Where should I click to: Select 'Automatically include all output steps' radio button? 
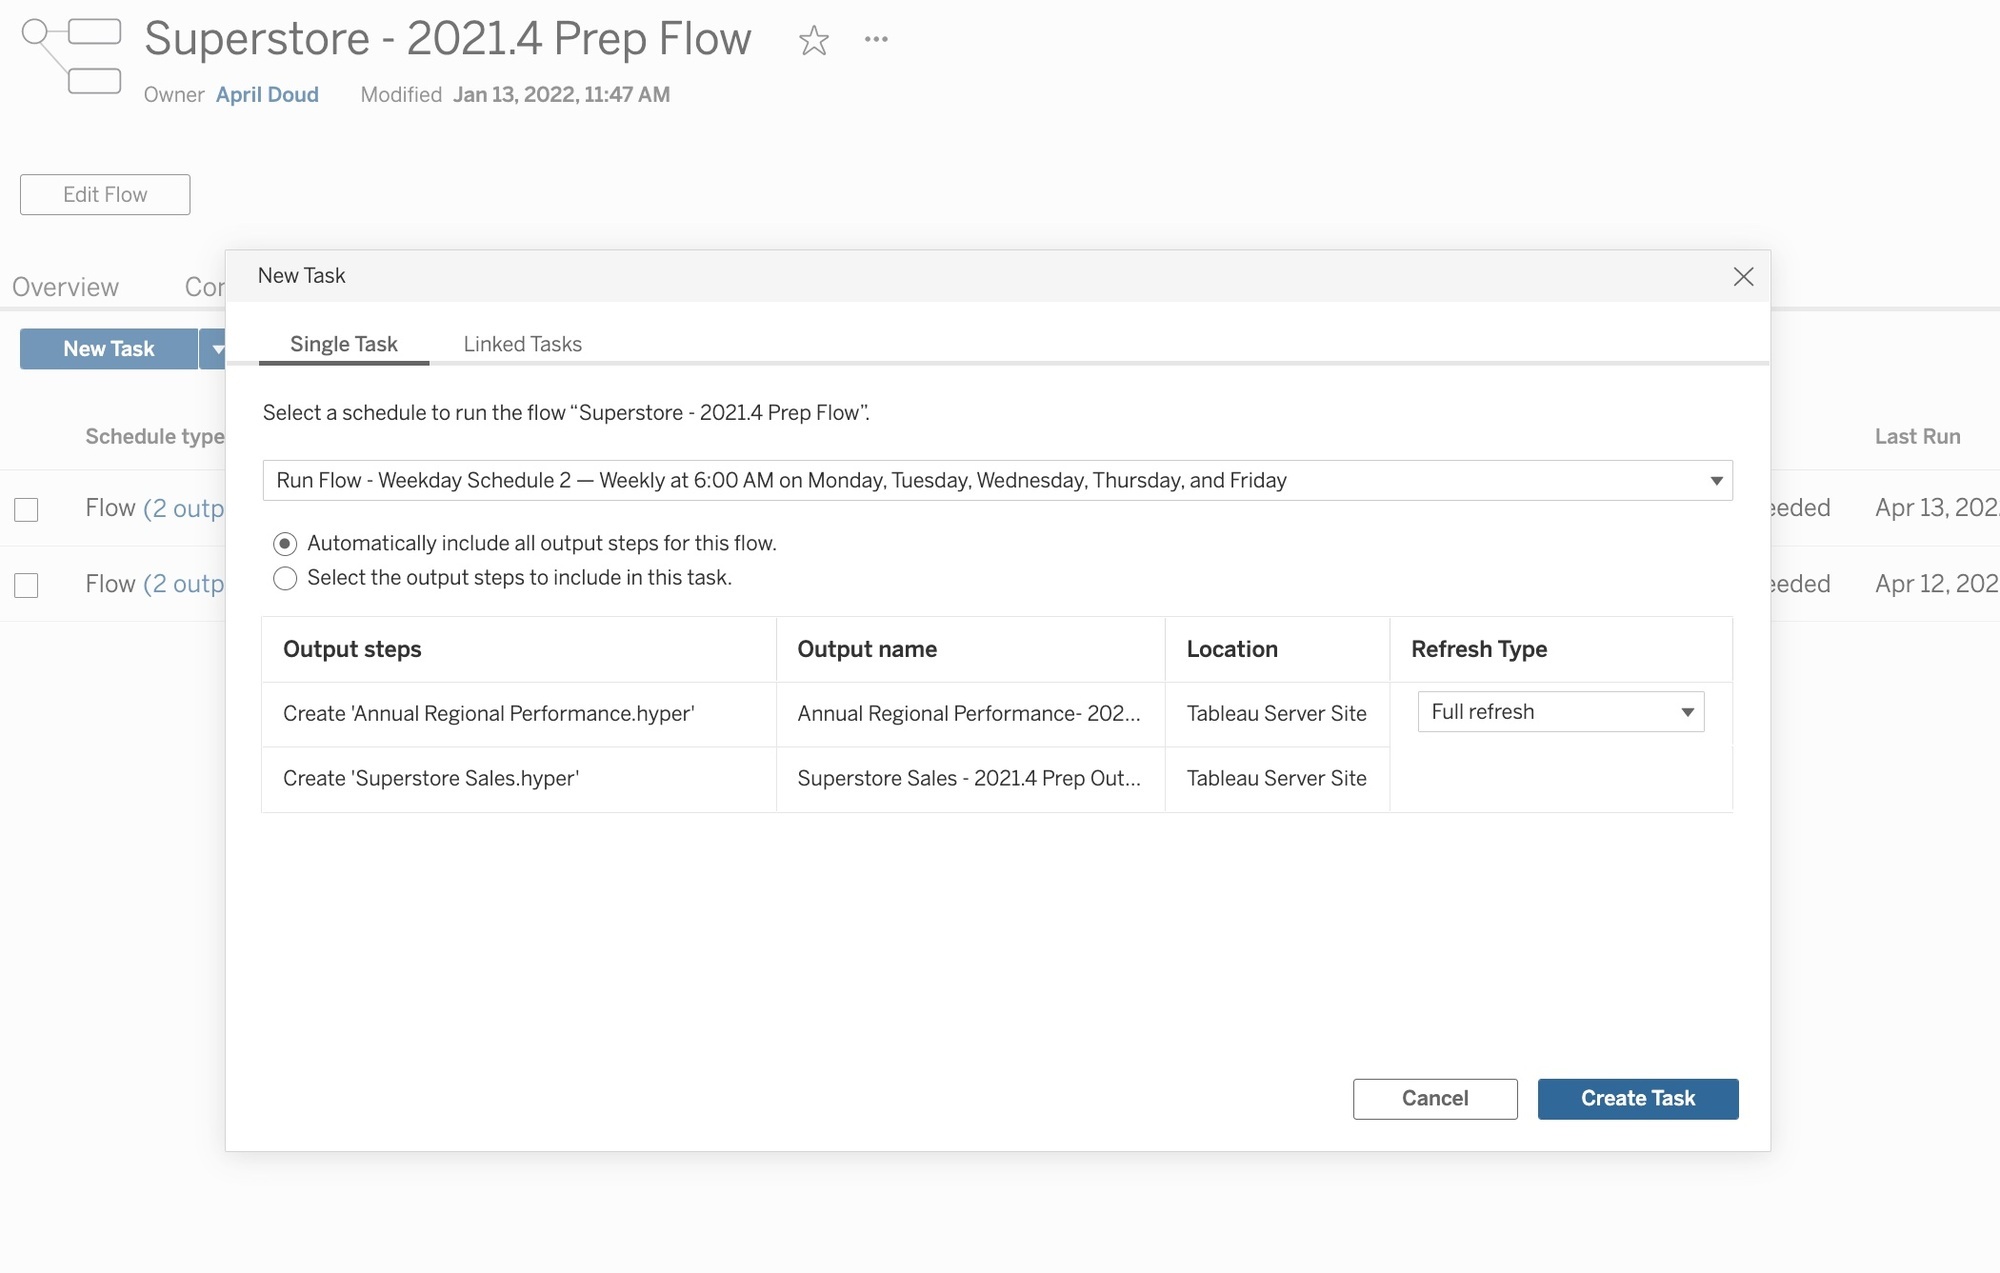click(284, 541)
